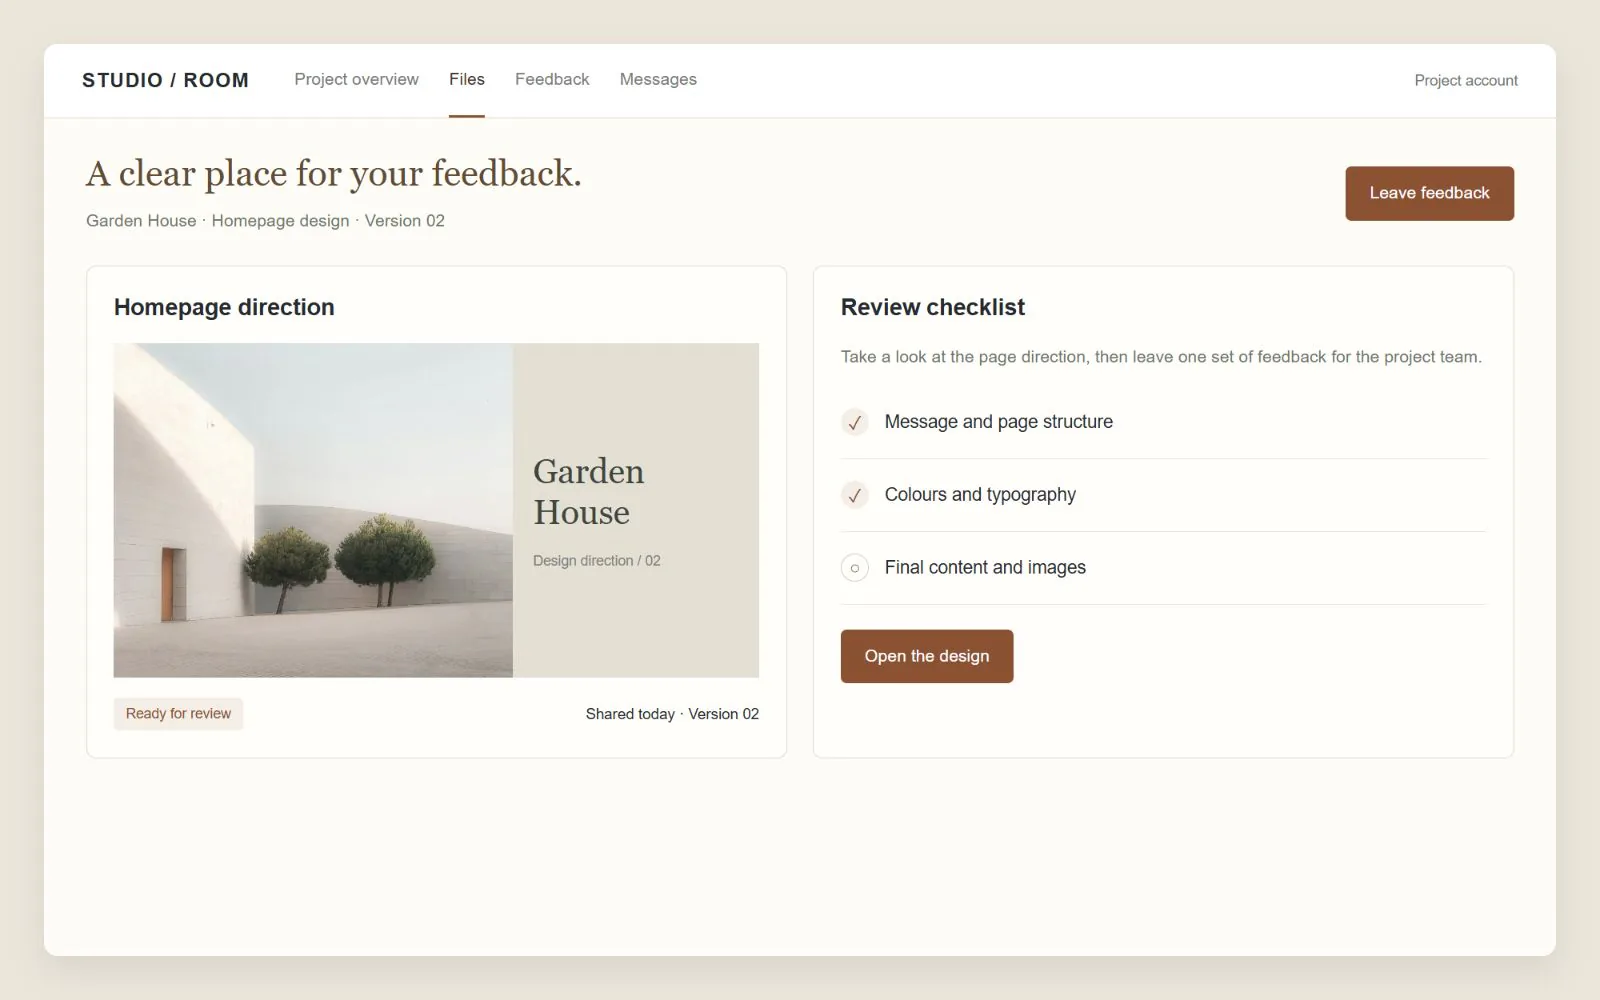Image resolution: width=1600 pixels, height=1000 pixels.
Task: Click the "Final content and images" label
Action: click(985, 568)
